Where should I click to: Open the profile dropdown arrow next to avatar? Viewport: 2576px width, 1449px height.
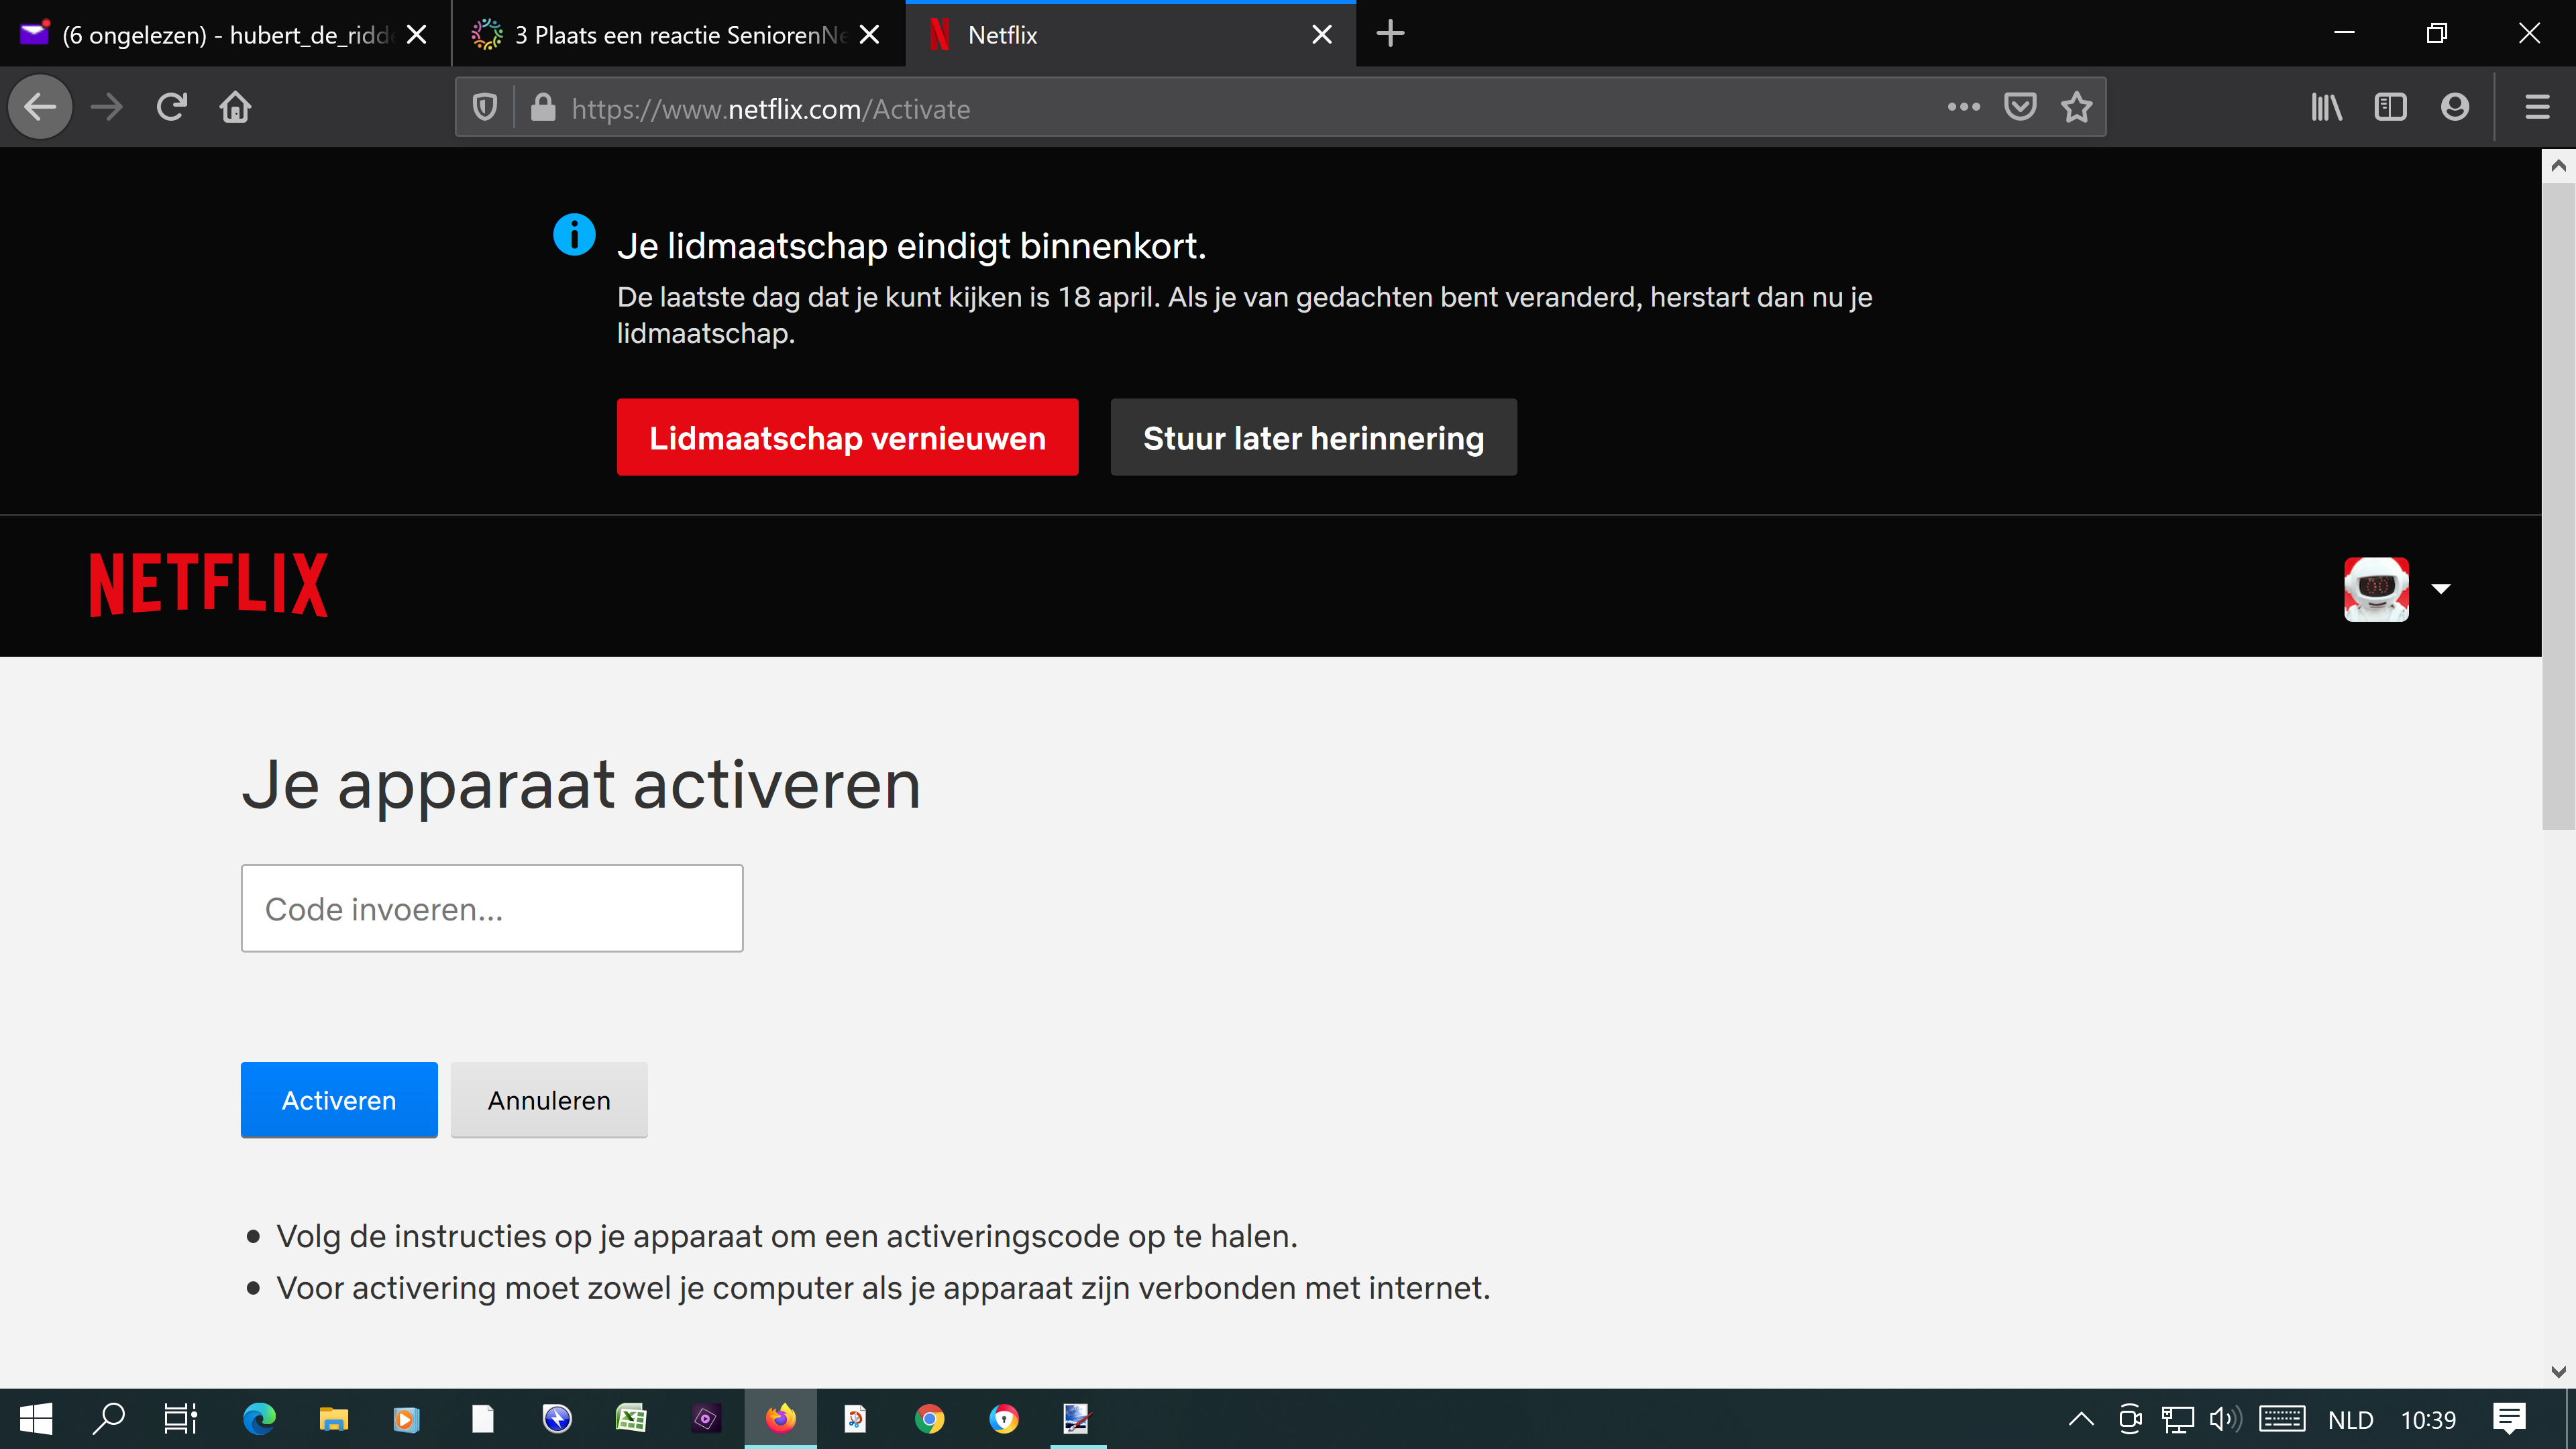click(x=2440, y=589)
